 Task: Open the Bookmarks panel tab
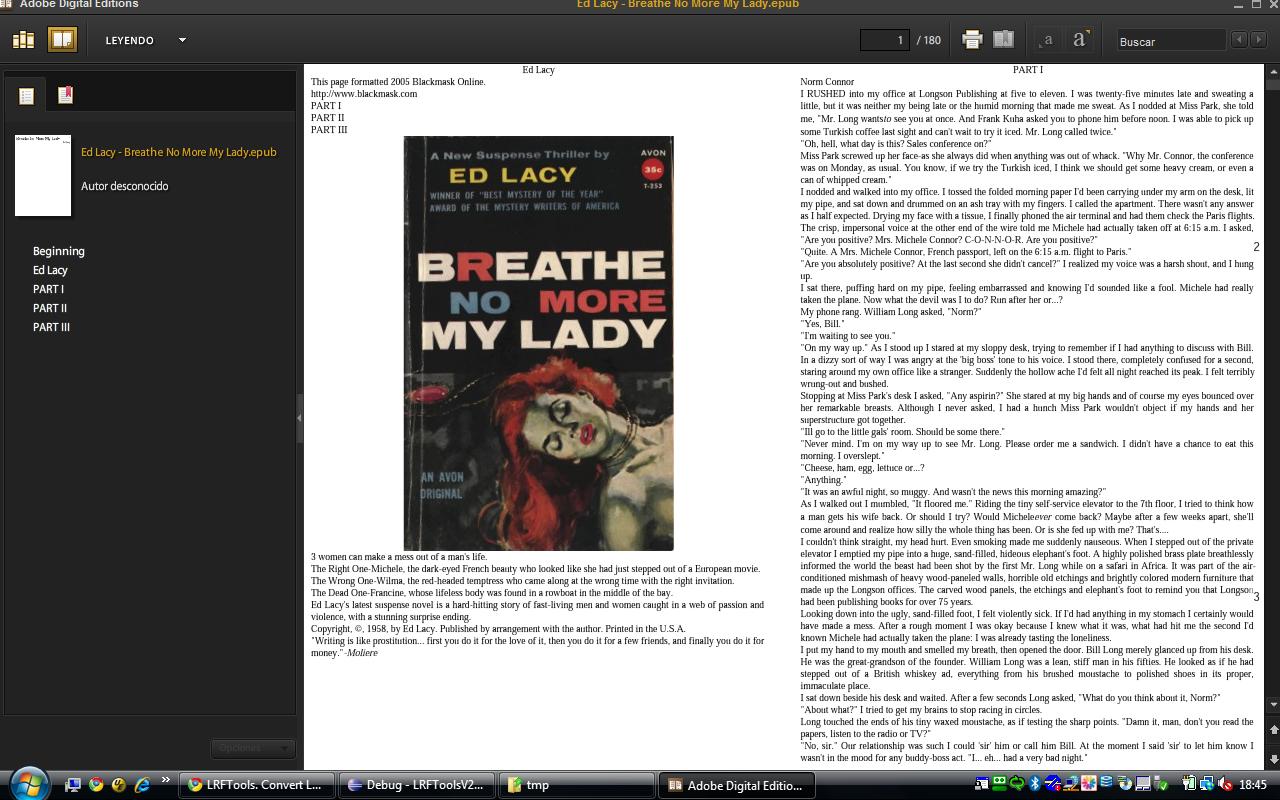pos(65,95)
